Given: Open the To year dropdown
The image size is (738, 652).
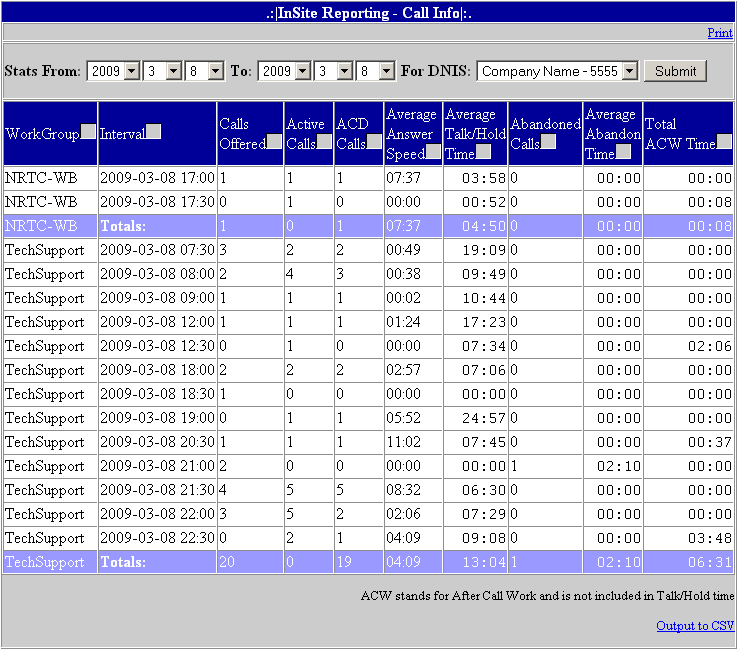Looking at the screenshot, I should pyautogui.click(x=285, y=71).
